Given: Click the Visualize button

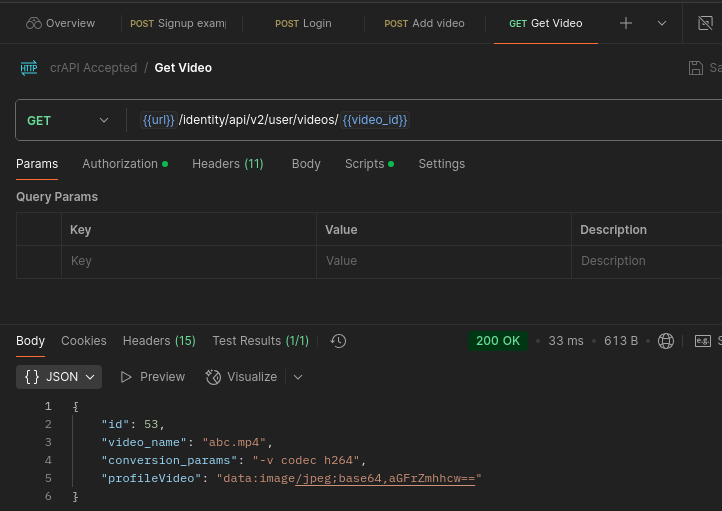Looking at the screenshot, I should click(241, 377).
